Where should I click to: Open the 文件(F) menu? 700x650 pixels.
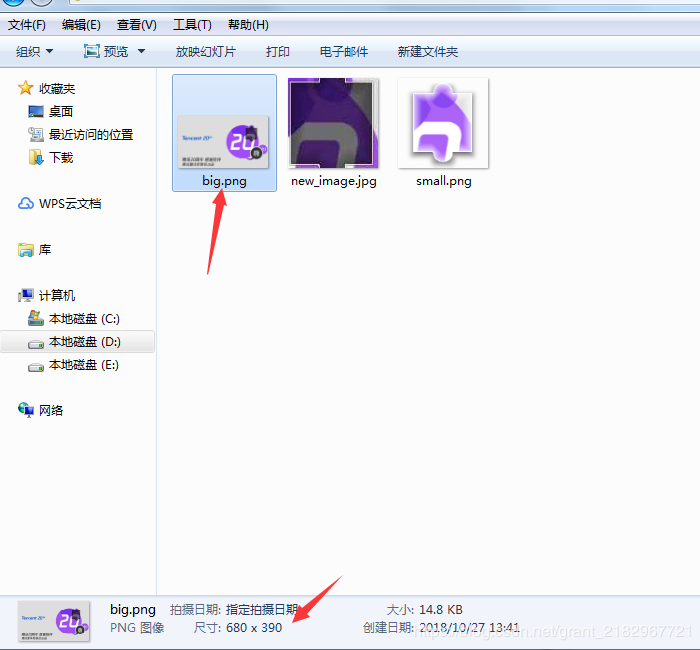[27, 25]
